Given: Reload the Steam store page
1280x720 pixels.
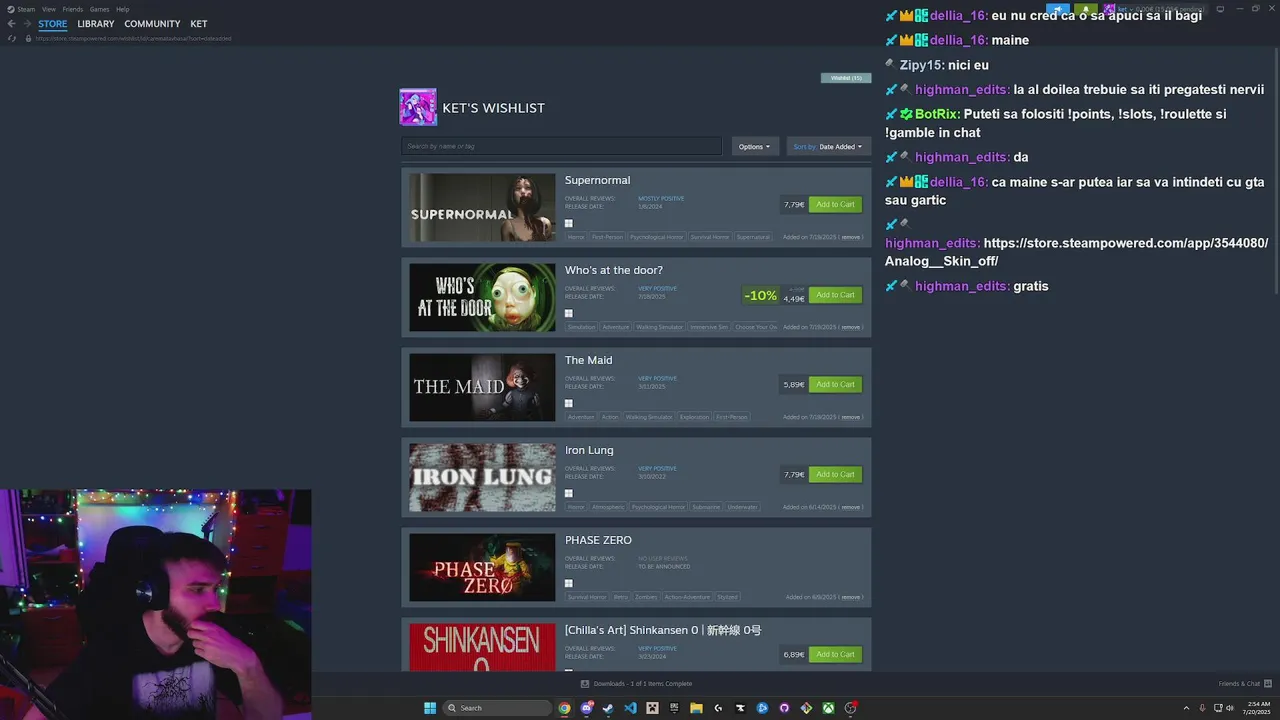Looking at the screenshot, I should pyautogui.click(x=12, y=38).
